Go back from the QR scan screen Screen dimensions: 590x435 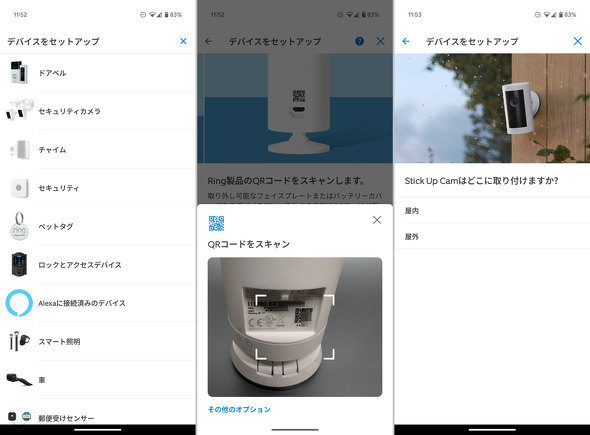(x=208, y=41)
